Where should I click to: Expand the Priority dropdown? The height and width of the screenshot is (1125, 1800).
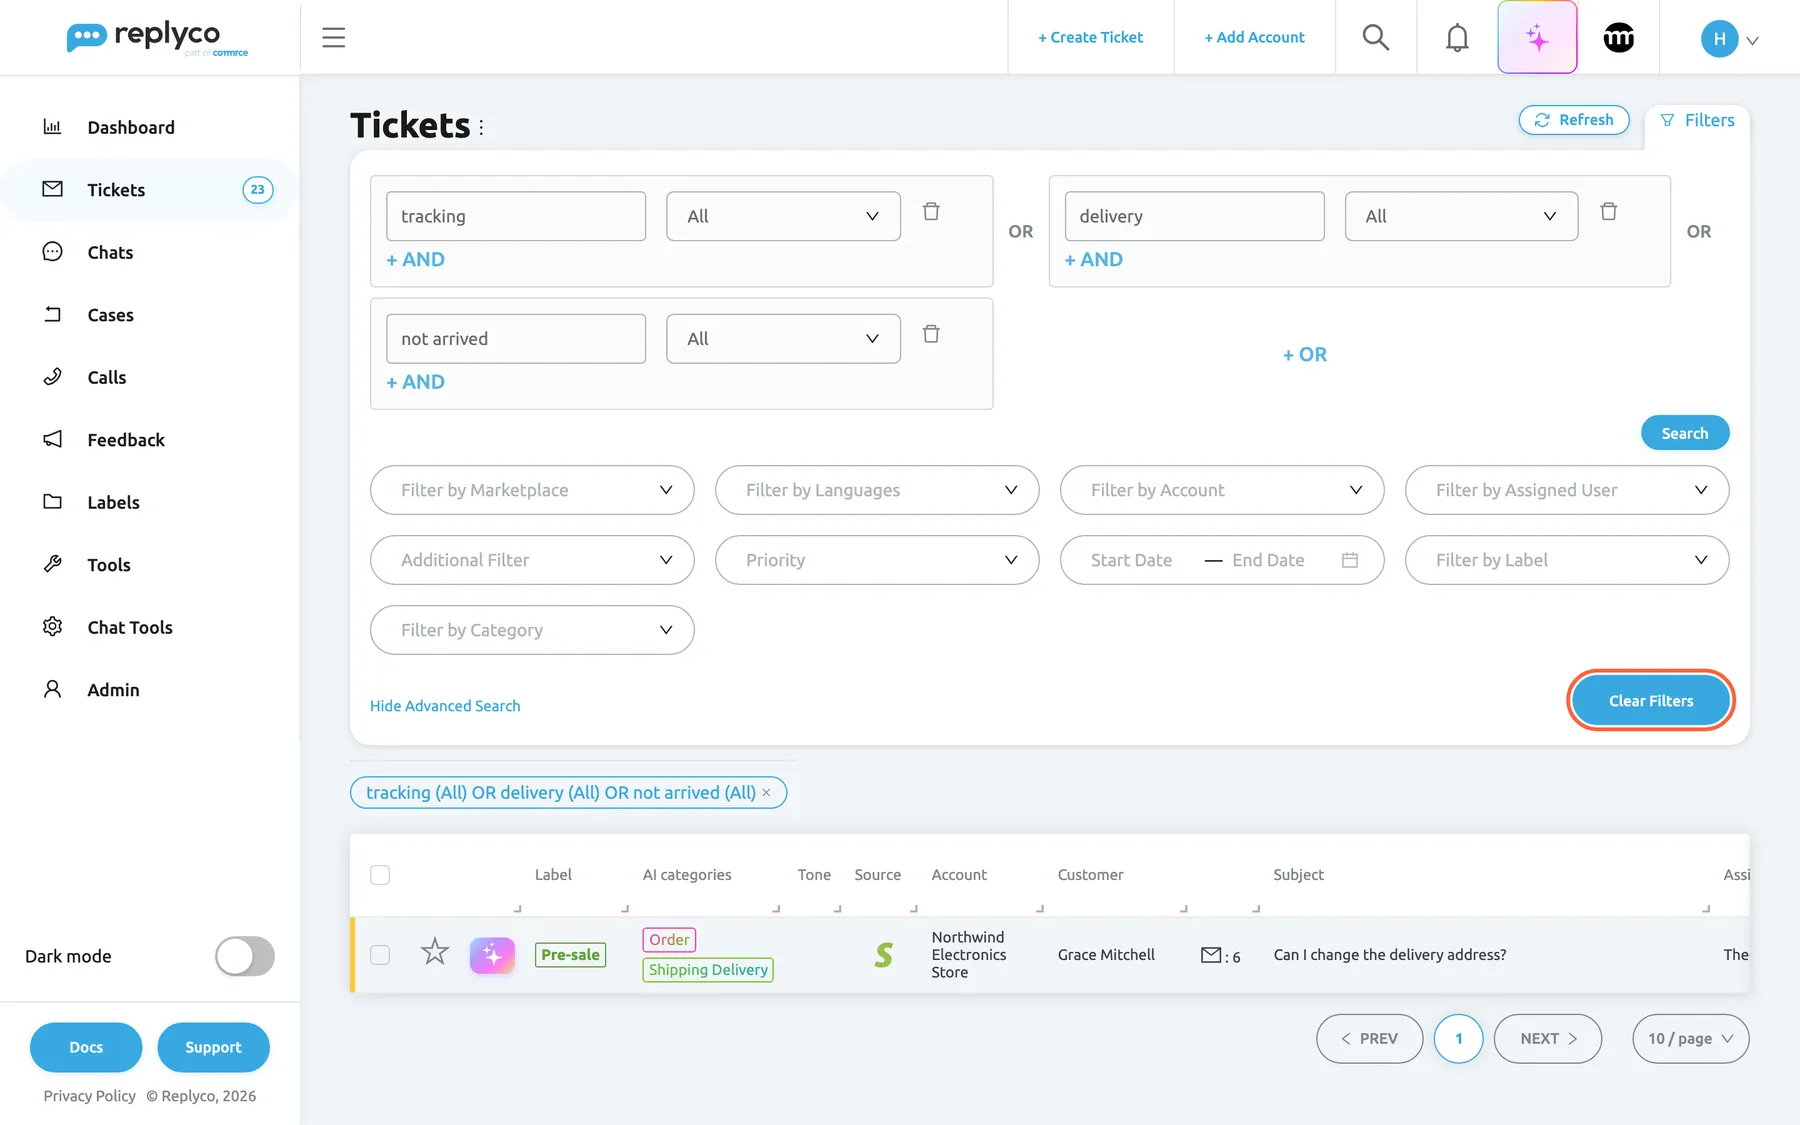877,560
